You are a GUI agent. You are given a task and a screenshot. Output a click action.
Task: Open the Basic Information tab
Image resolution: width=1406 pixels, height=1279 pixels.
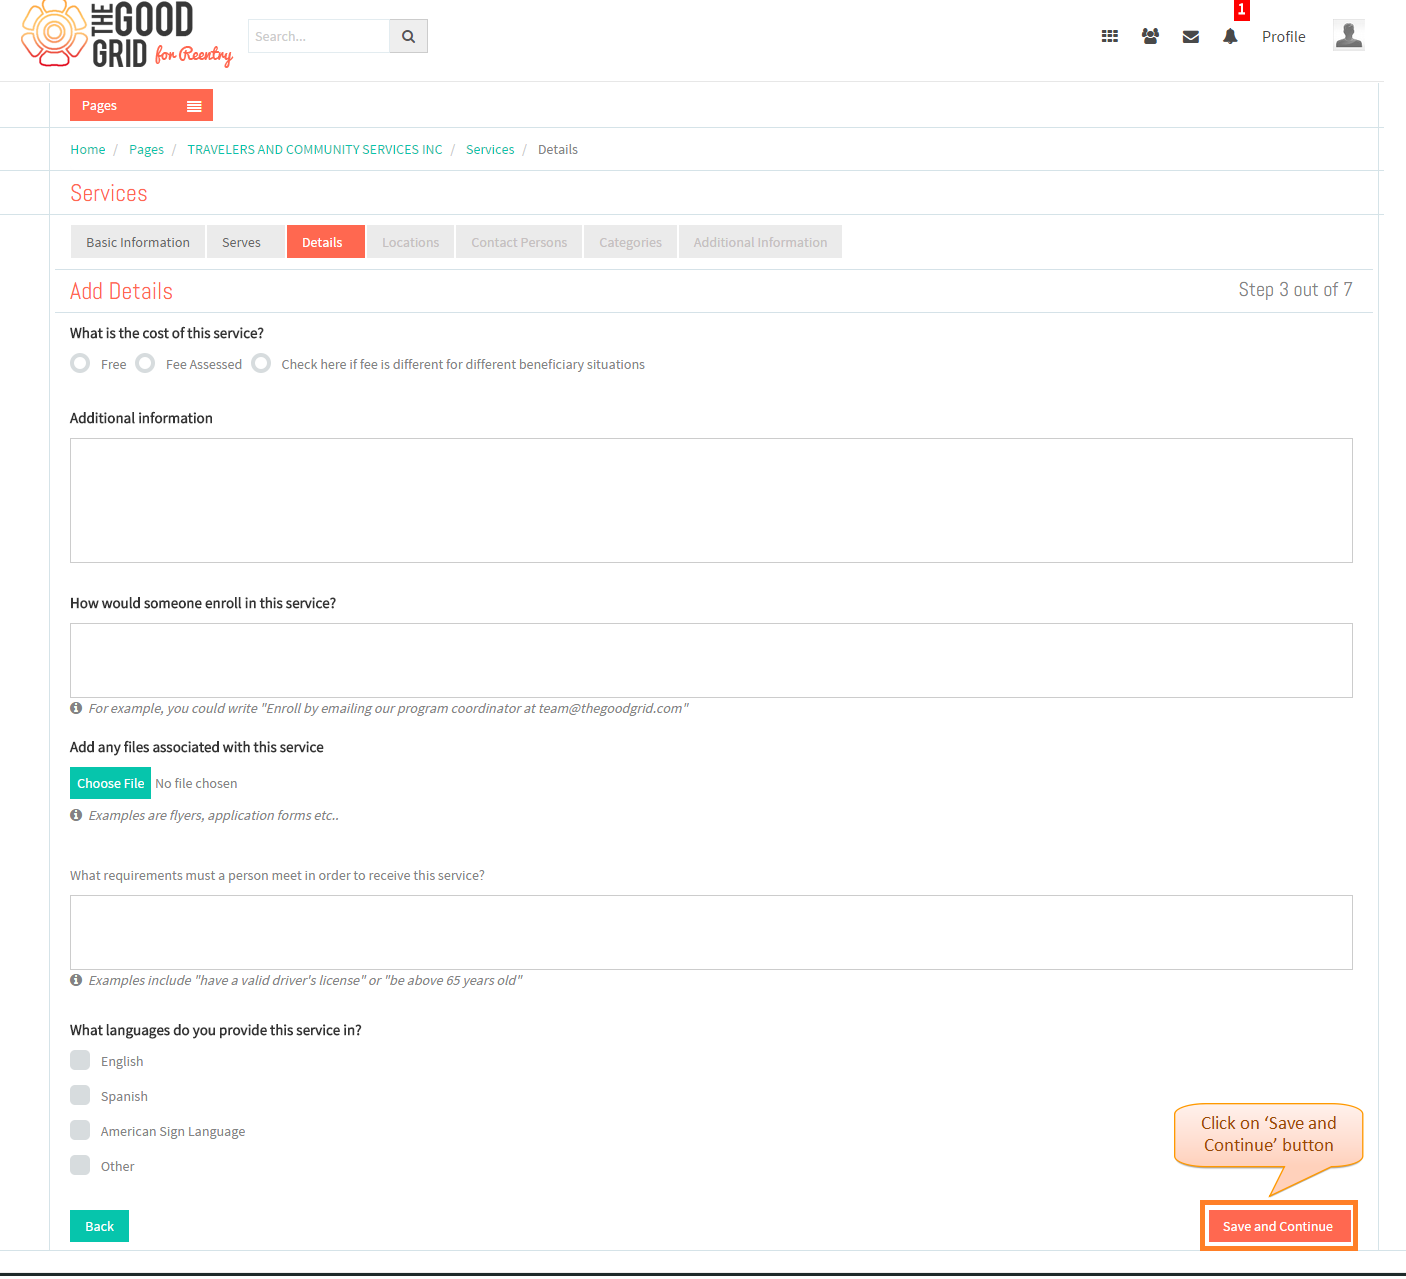coord(138,242)
